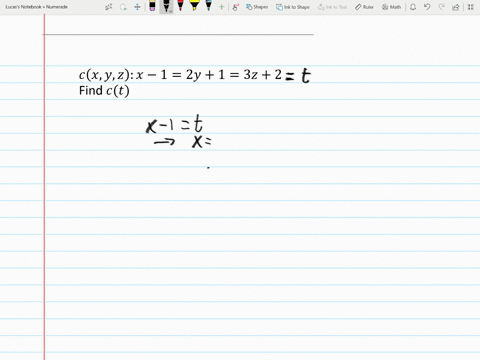Screen dimensions: 480x360
Task: Share the notebook page
Action: (456, 7)
